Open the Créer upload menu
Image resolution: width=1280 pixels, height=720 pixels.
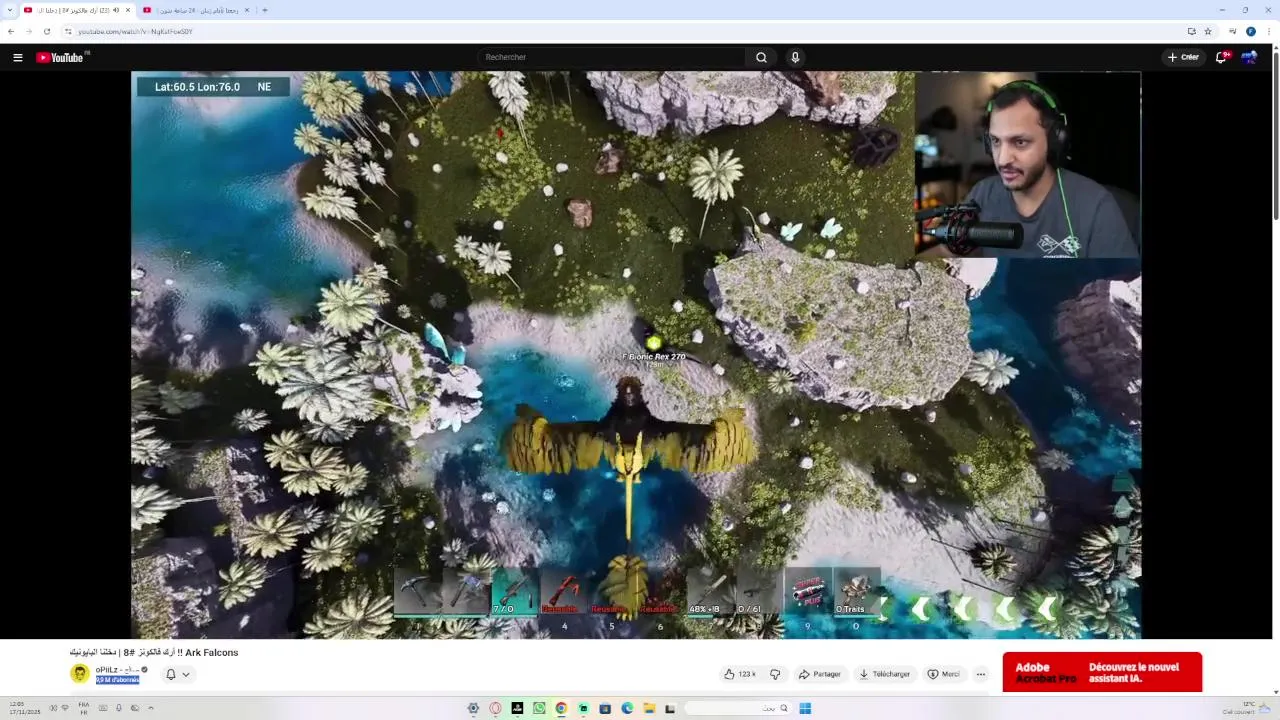tap(1183, 57)
